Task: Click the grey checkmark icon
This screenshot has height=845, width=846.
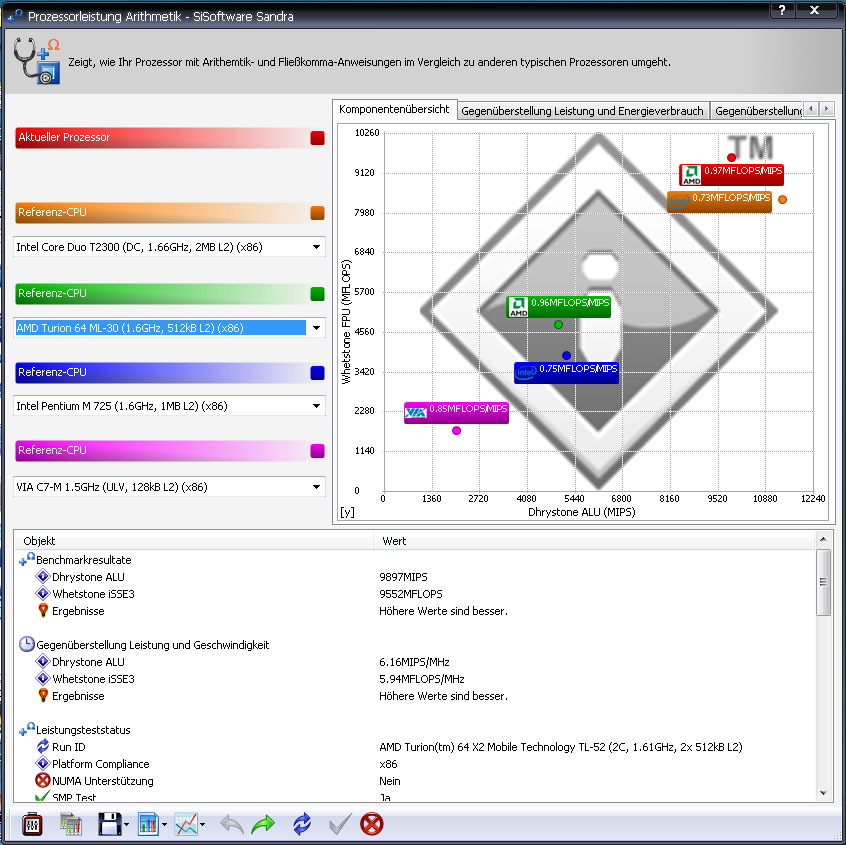Action: coord(340,824)
